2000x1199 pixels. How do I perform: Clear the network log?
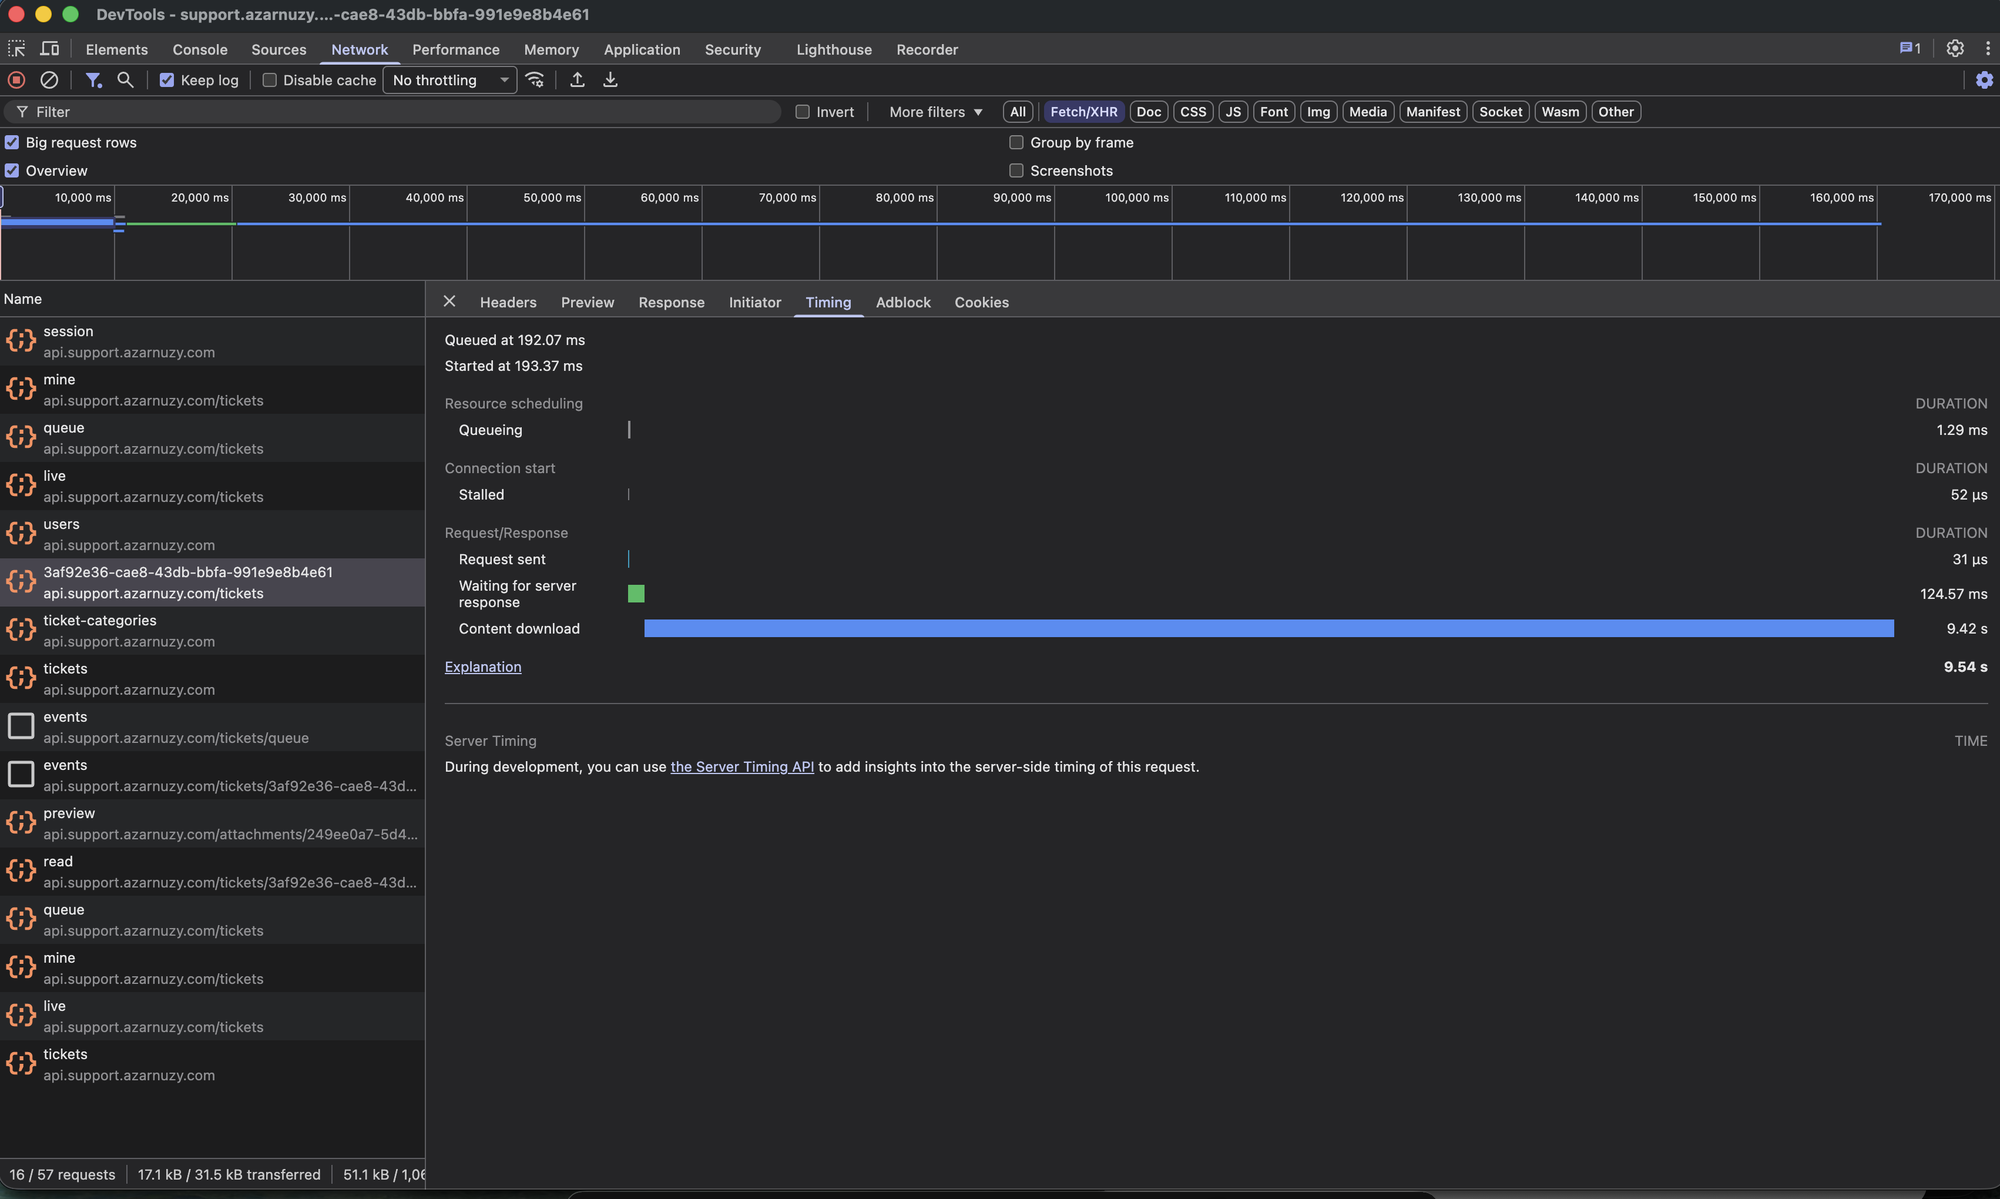pyautogui.click(x=49, y=80)
